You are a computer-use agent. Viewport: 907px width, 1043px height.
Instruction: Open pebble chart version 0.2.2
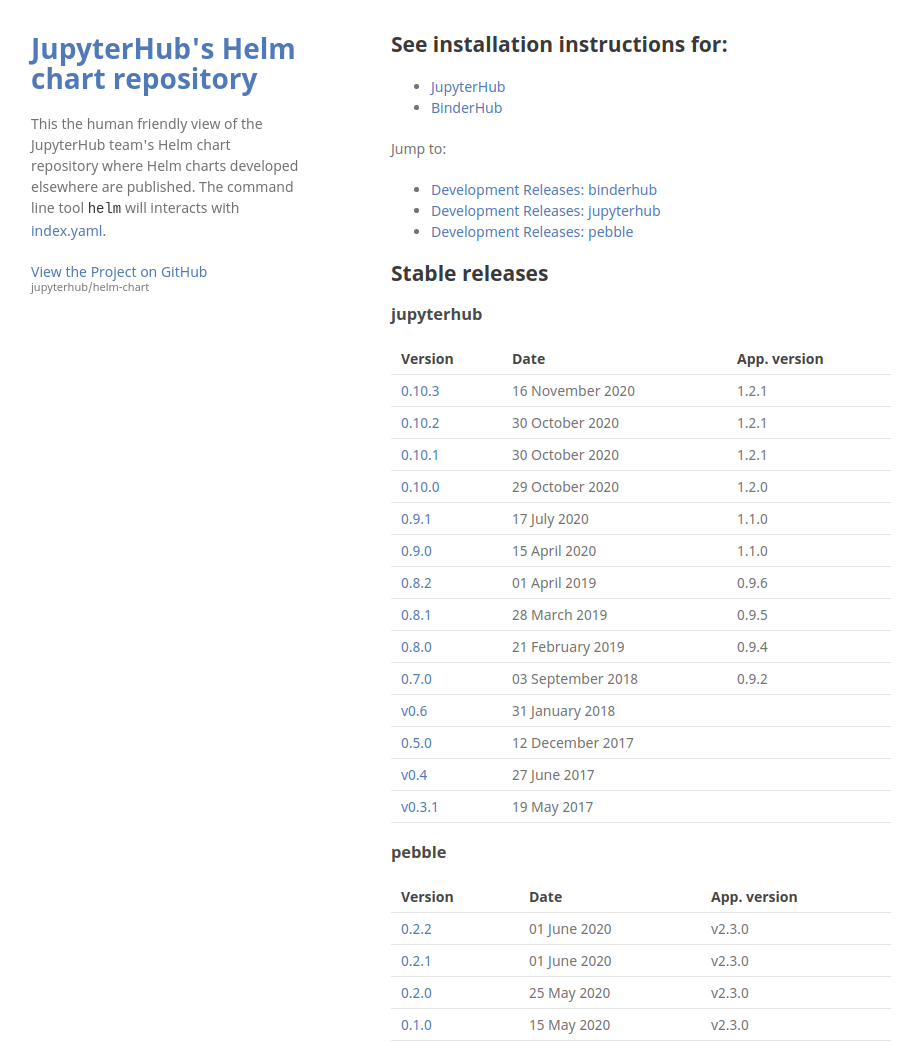click(x=416, y=928)
